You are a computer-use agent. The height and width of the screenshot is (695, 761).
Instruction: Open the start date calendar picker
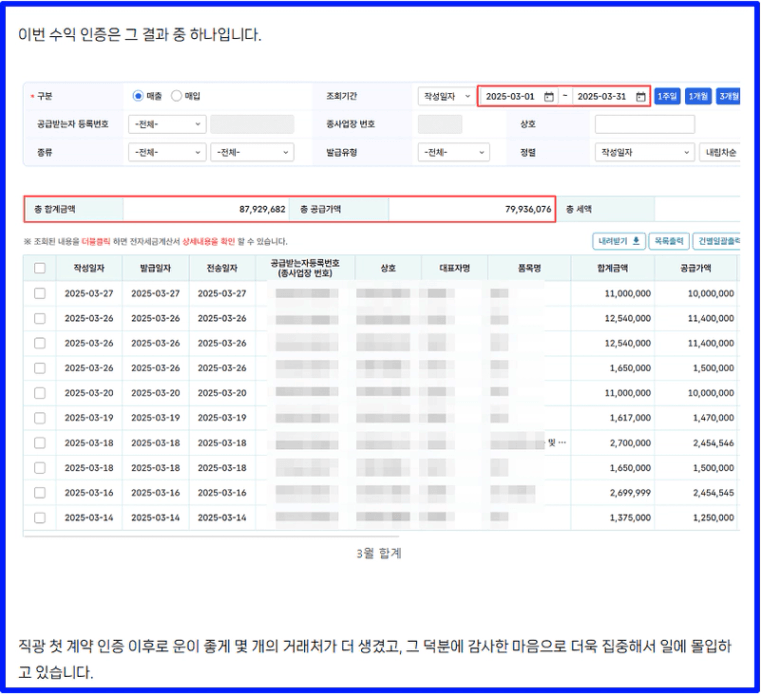click(x=548, y=97)
